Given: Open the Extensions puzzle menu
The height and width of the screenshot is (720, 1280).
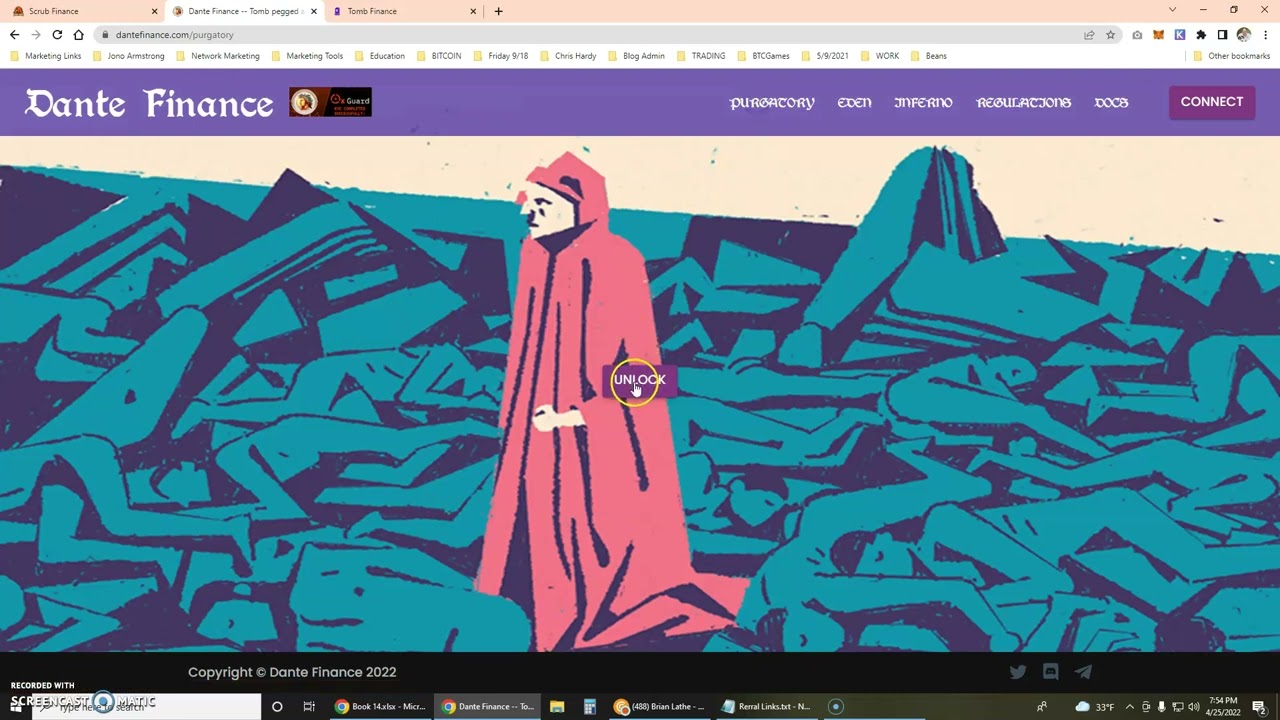Looking at the screenshot, I should [x=1201, y=35].
